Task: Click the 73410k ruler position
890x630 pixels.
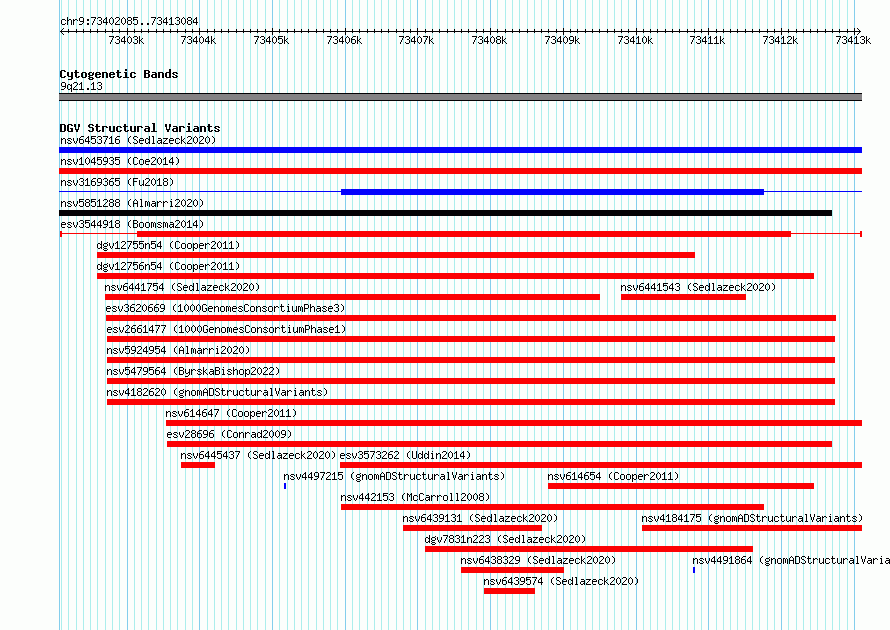Action: pos(635,40)
